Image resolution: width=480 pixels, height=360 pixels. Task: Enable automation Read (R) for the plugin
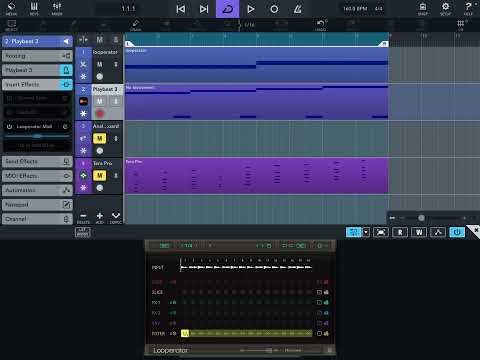400,232
